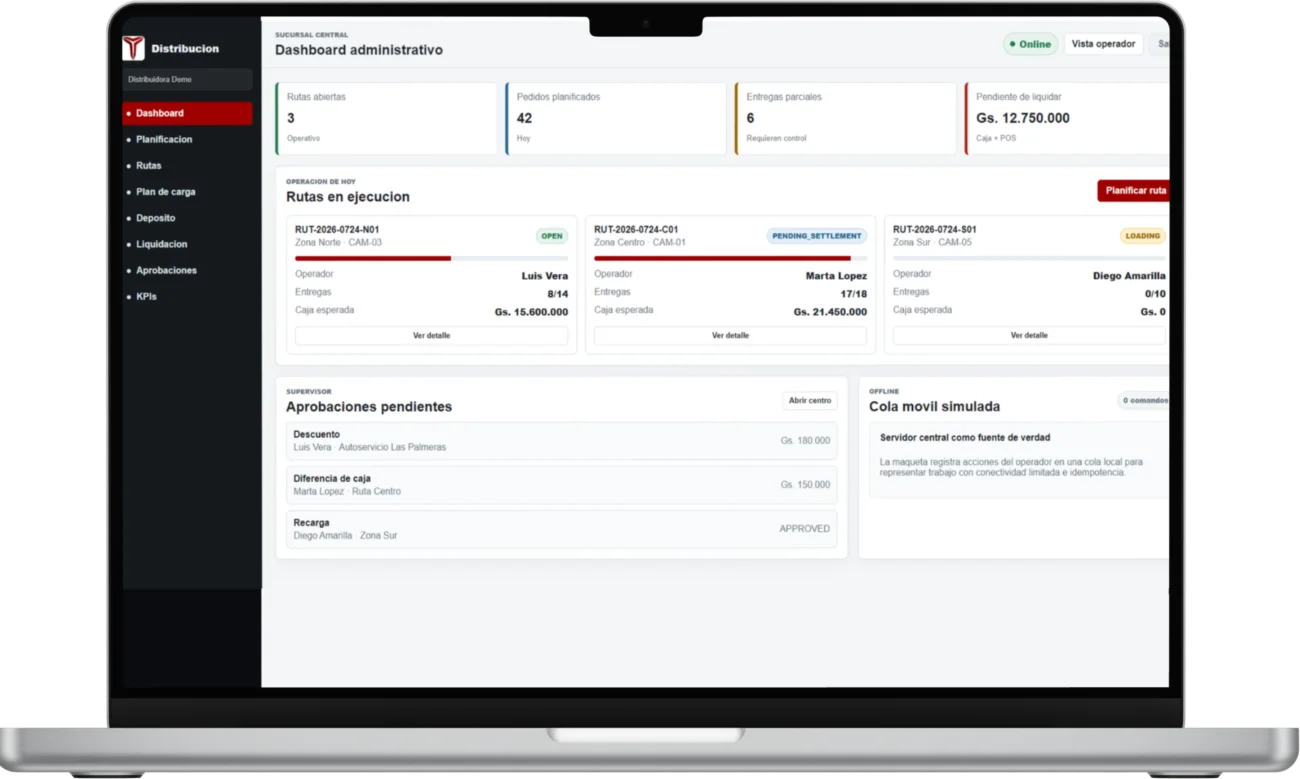Click the 8/14 deliveries value
The width and height of the screenshot is (1300, 779).
point(557,294)
